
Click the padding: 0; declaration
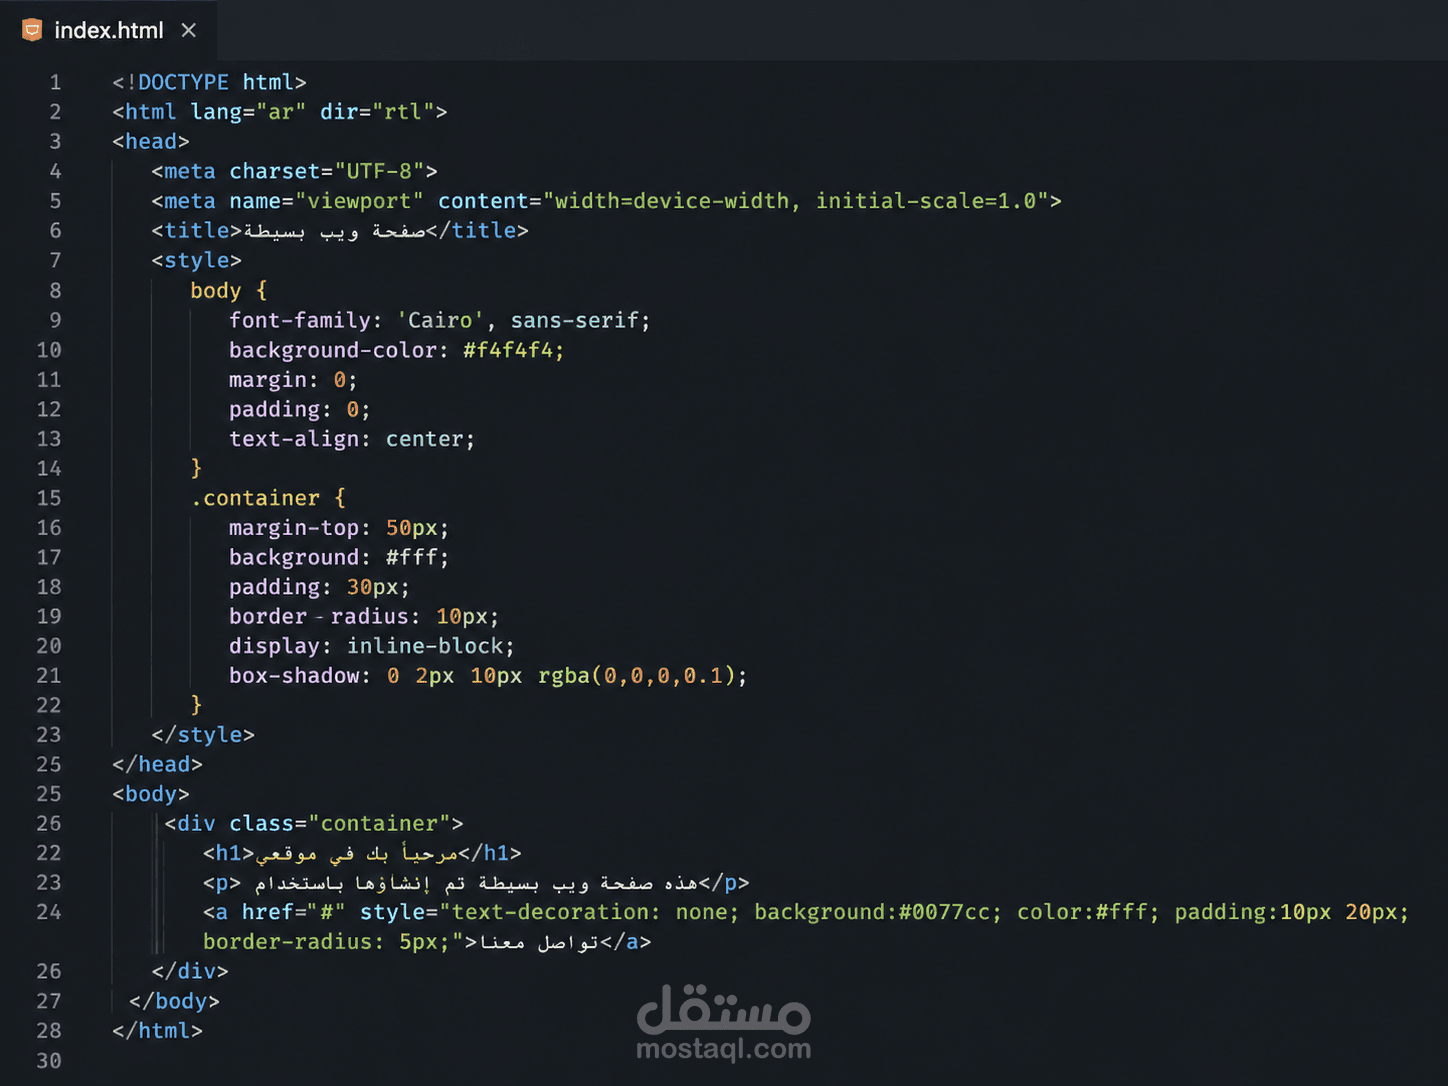coord(300,409)
